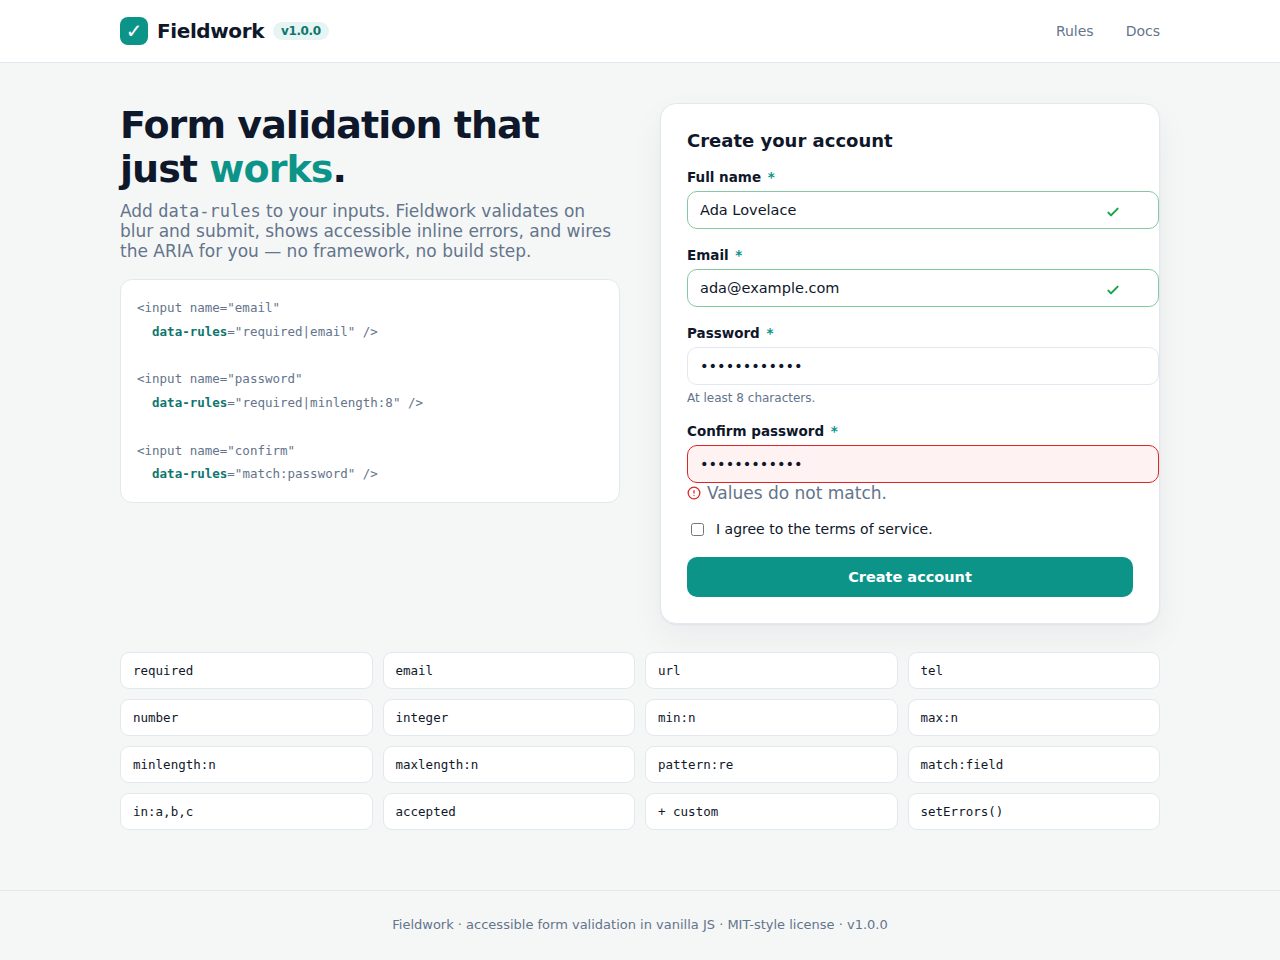Screen dimensions: 1280x960
Task: Select the tel rule chip
Action: point(1034,671)
